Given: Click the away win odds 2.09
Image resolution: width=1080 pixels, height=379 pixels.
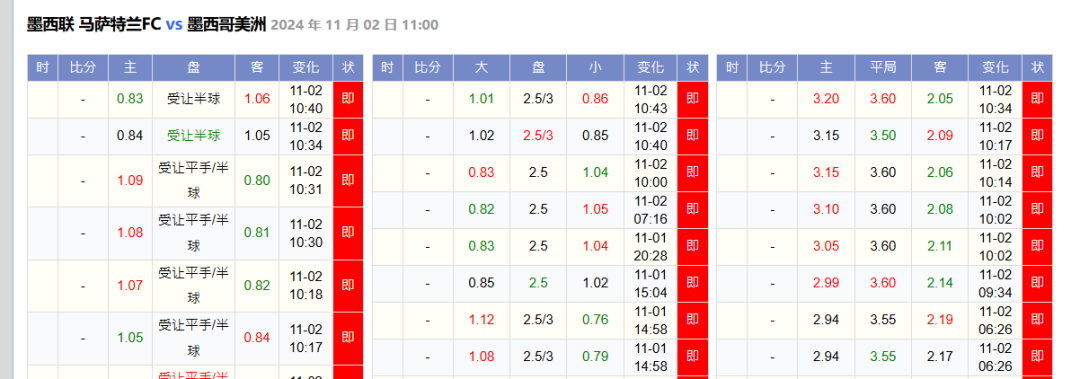Looking at the screenshot, I should coord(939,136).
